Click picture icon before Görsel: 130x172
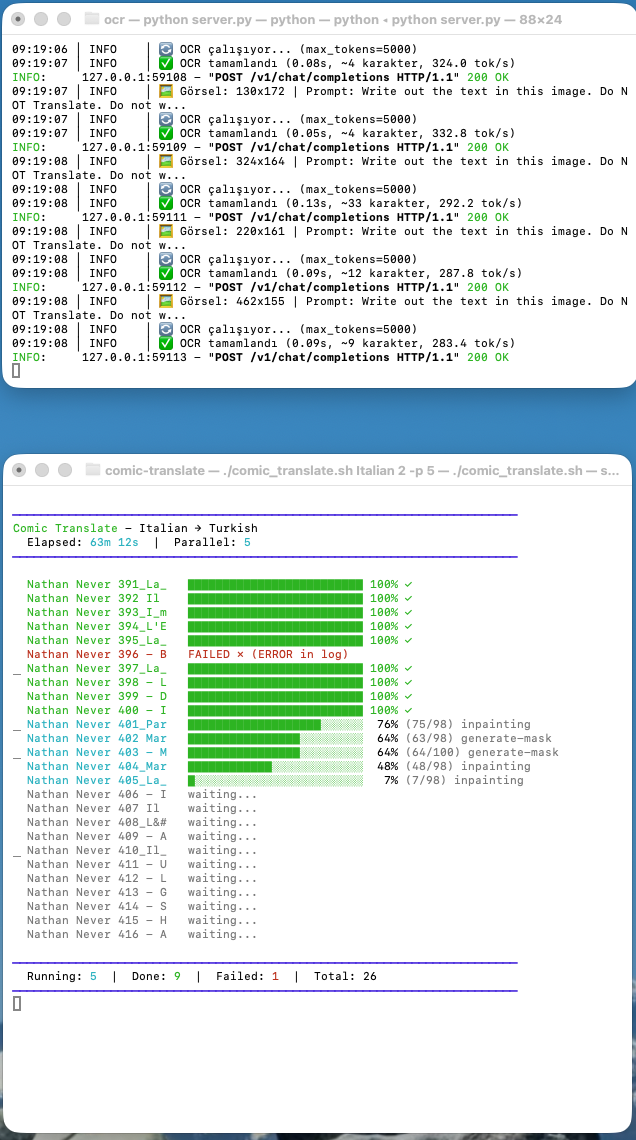This screenshot has width=636, height=1140. pyautogui.click(x=166, y=91)
